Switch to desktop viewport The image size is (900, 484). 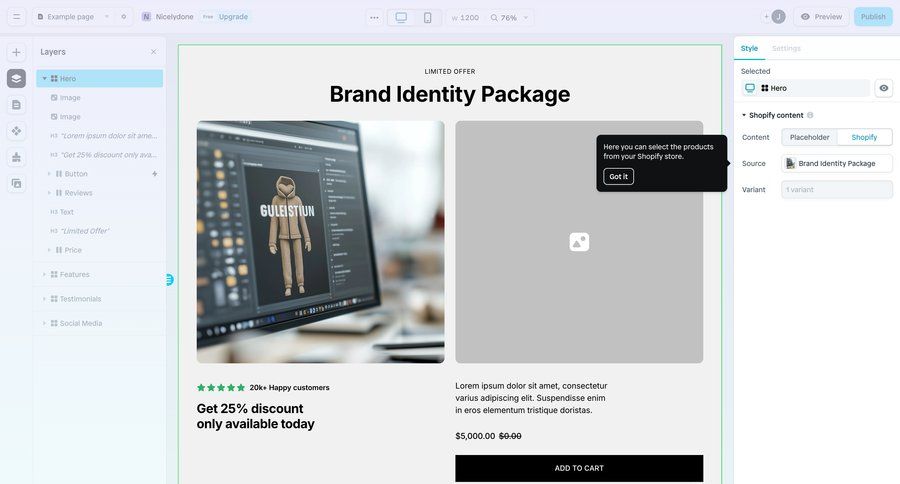pos(401,17)
